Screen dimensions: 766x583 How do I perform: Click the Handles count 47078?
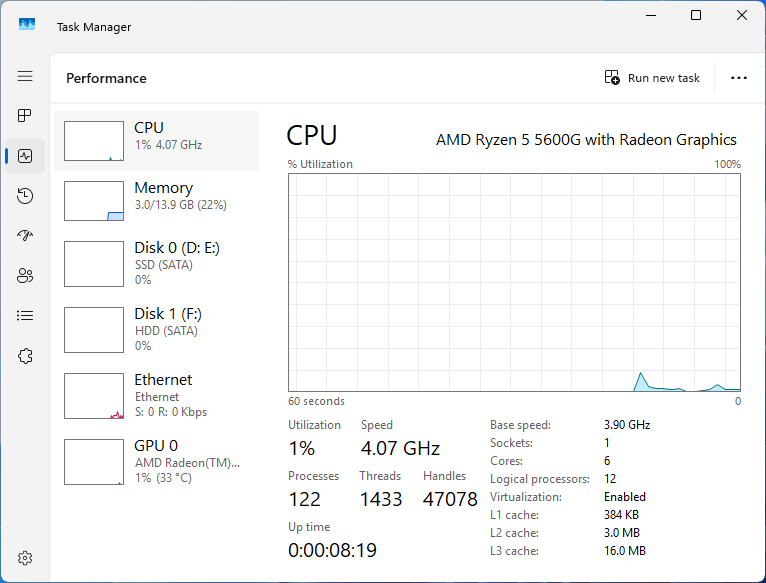[x=450, y=499]
